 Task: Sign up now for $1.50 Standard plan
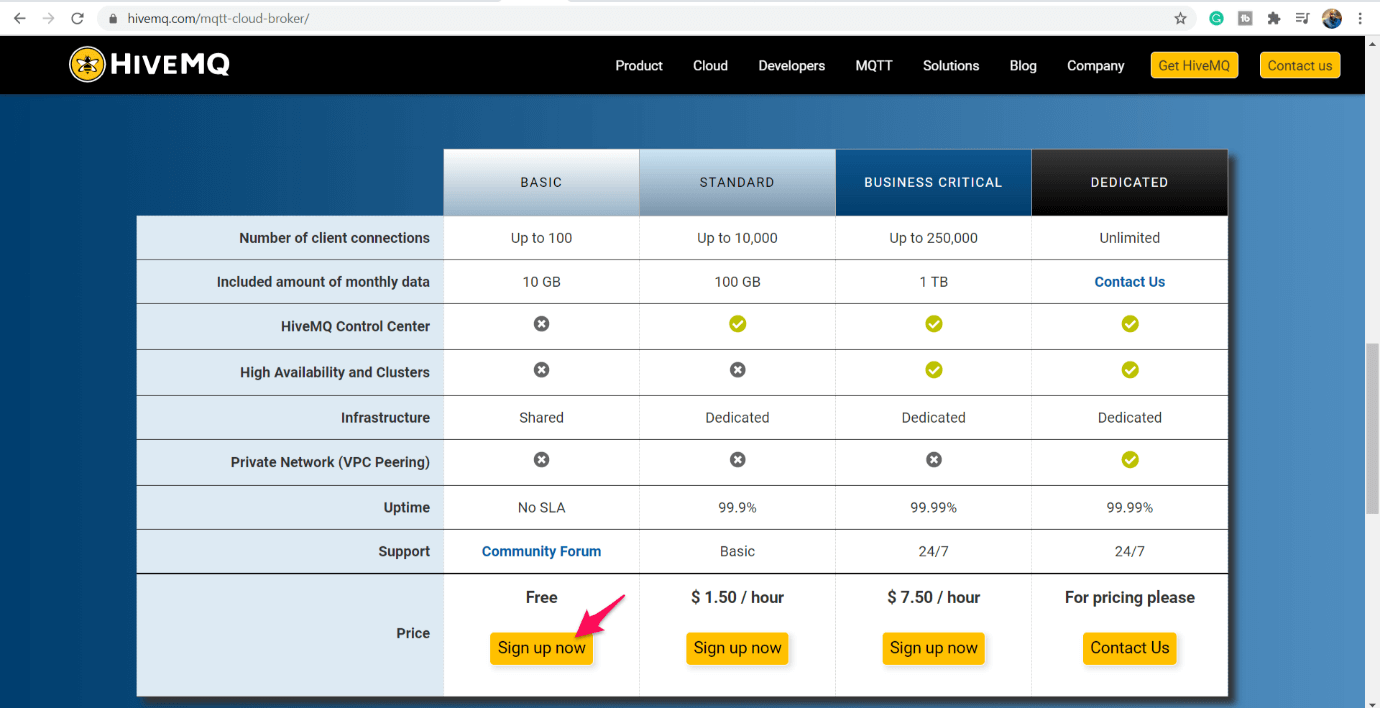tap(737, 648)
